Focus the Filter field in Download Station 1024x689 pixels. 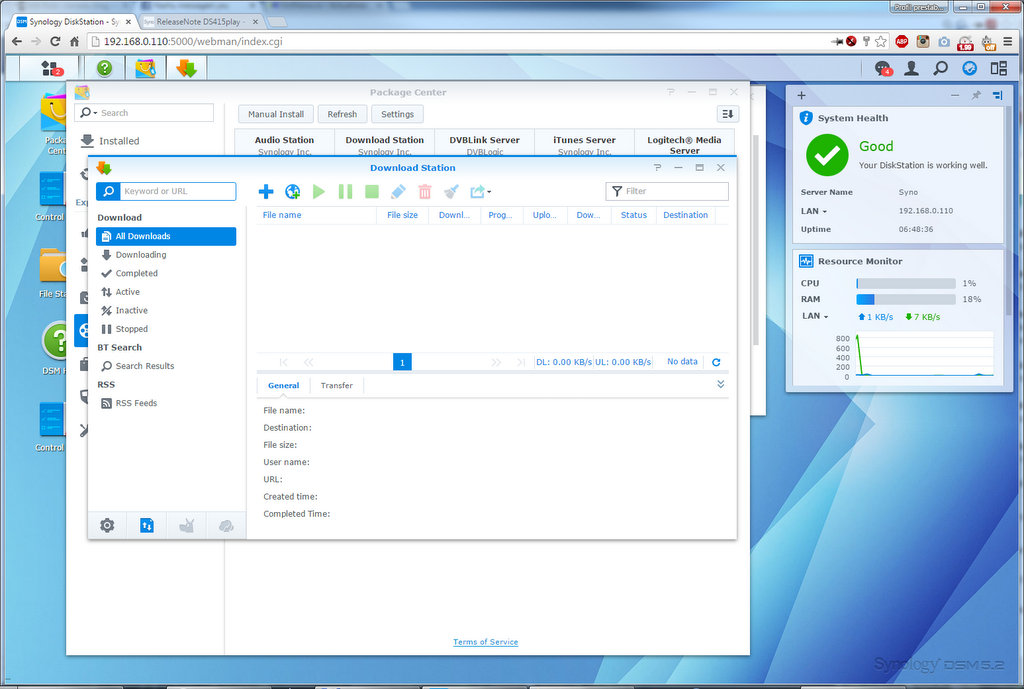pos(667,191)
